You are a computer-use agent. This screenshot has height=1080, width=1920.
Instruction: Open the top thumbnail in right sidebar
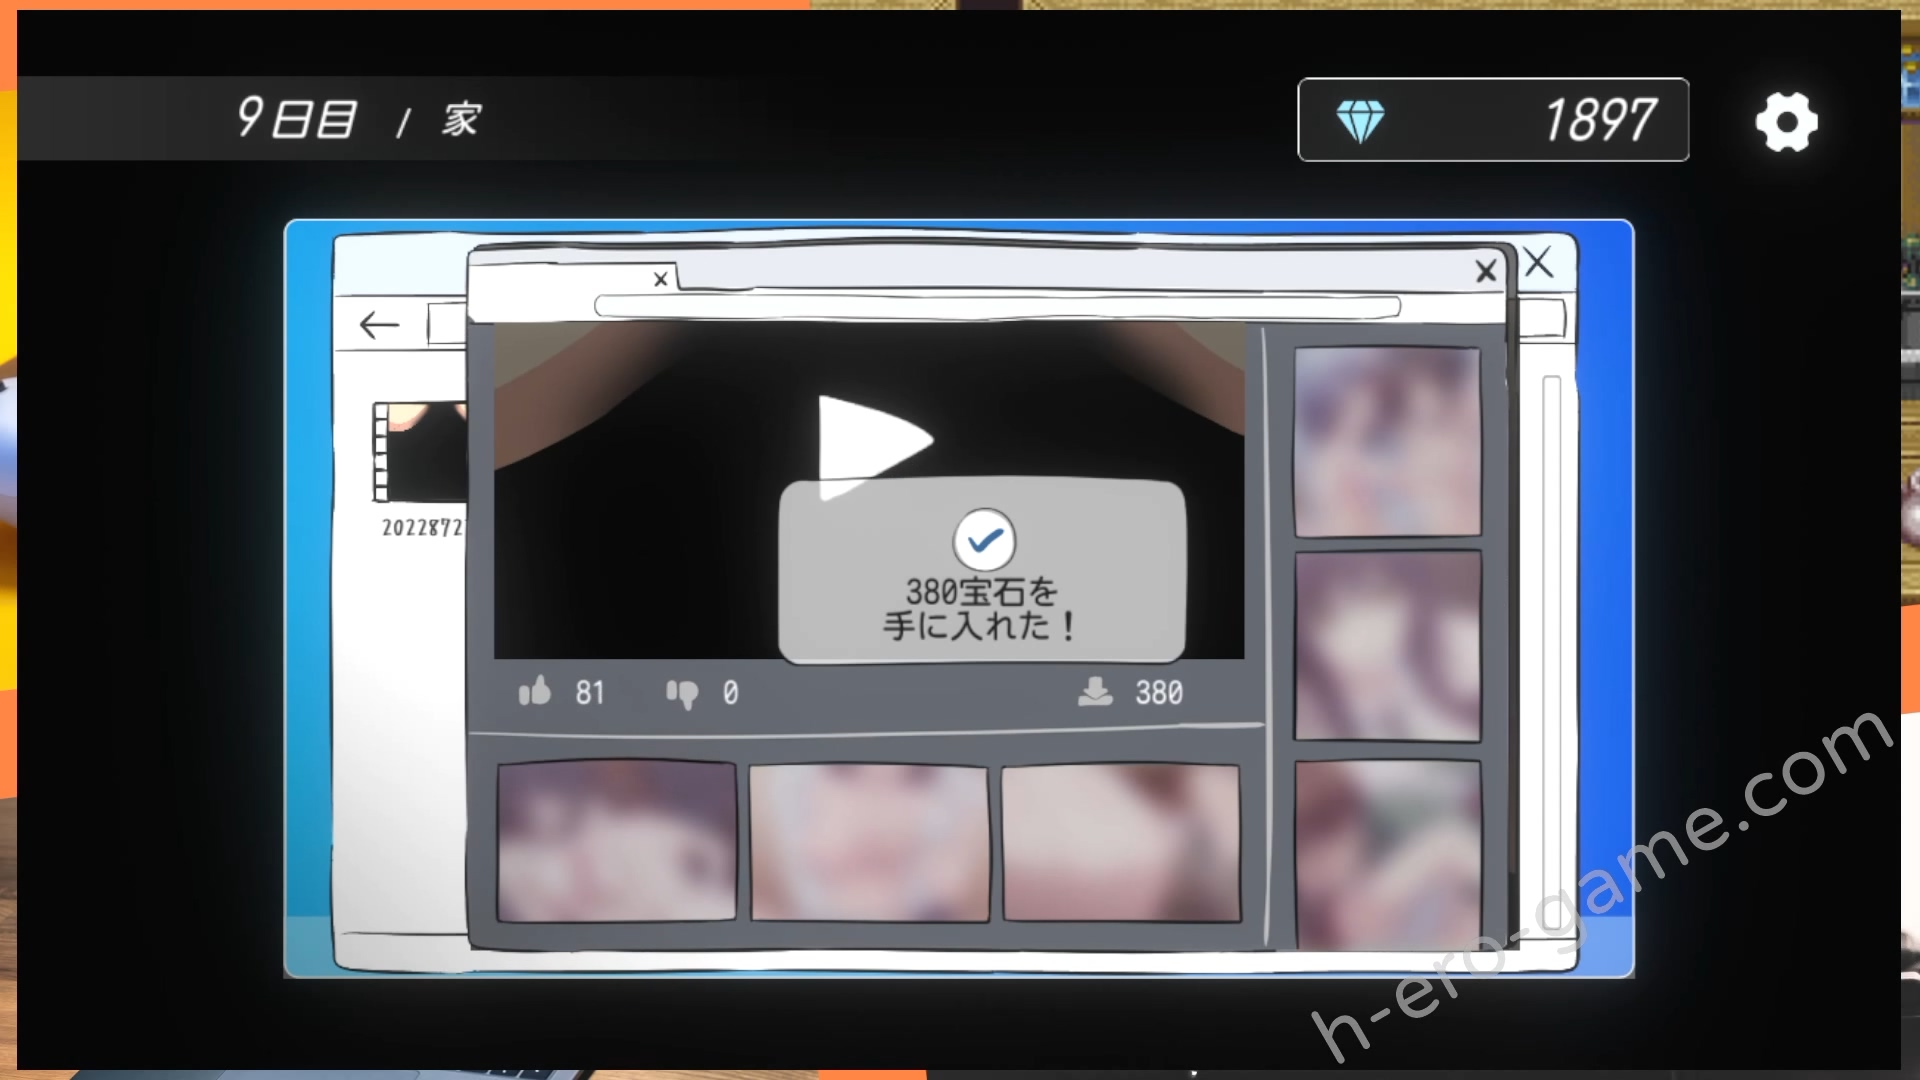coord(1387,442)
